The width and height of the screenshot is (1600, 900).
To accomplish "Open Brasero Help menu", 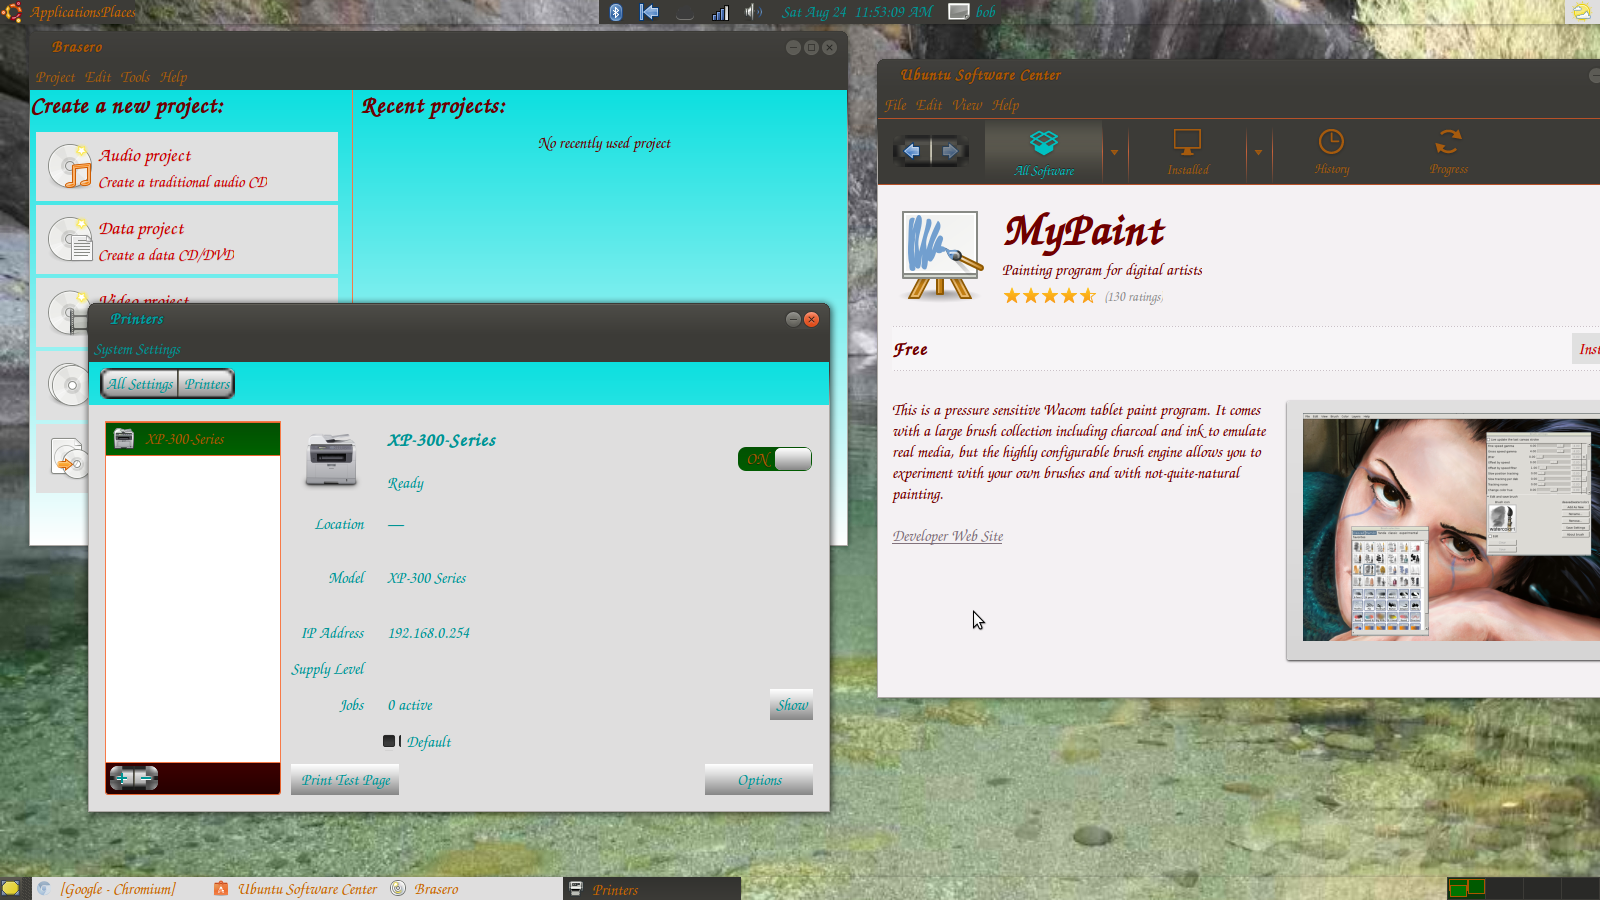I will [x=173, y=77].
